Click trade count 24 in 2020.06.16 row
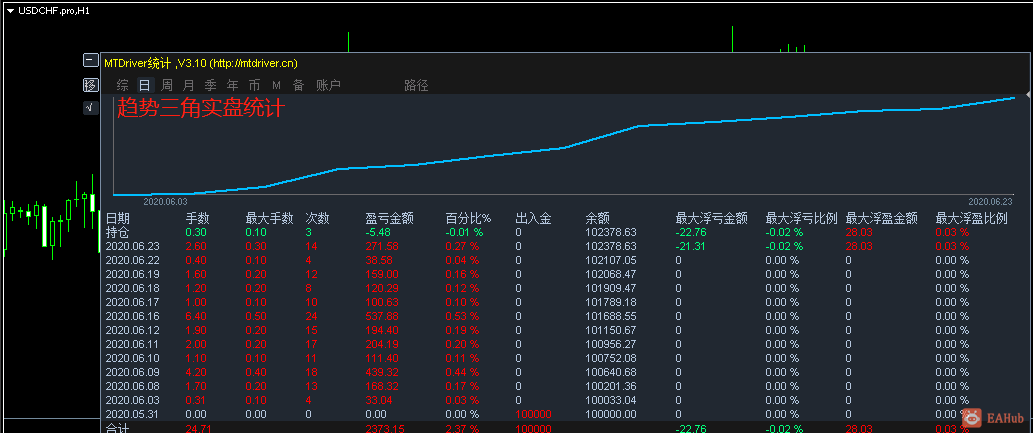Image resolution: width=1033 pixels, height=433 pixels. coord(312,316)
